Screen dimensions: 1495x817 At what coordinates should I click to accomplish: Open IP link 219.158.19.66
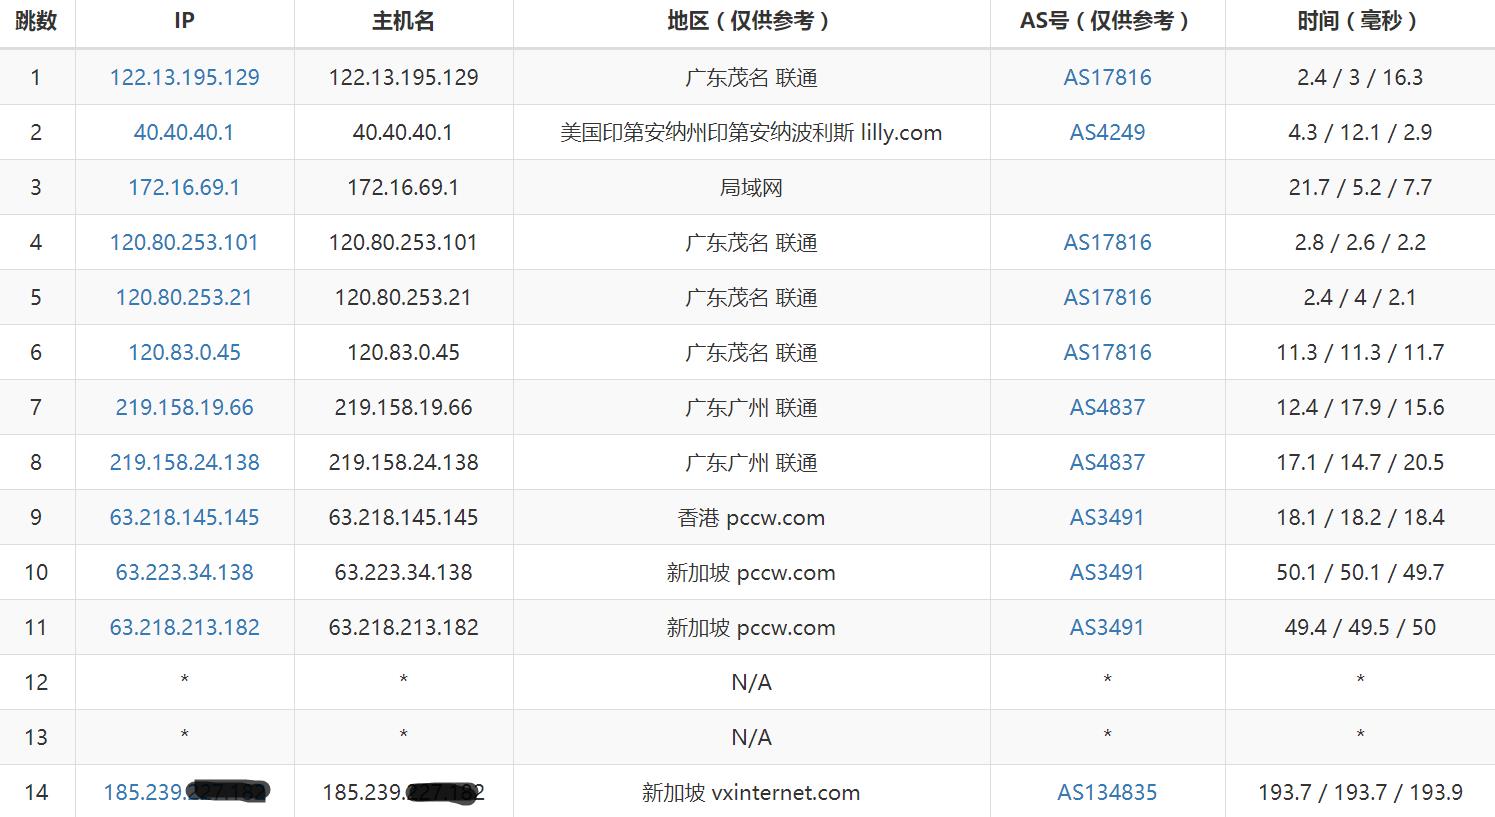click(184, 408)
